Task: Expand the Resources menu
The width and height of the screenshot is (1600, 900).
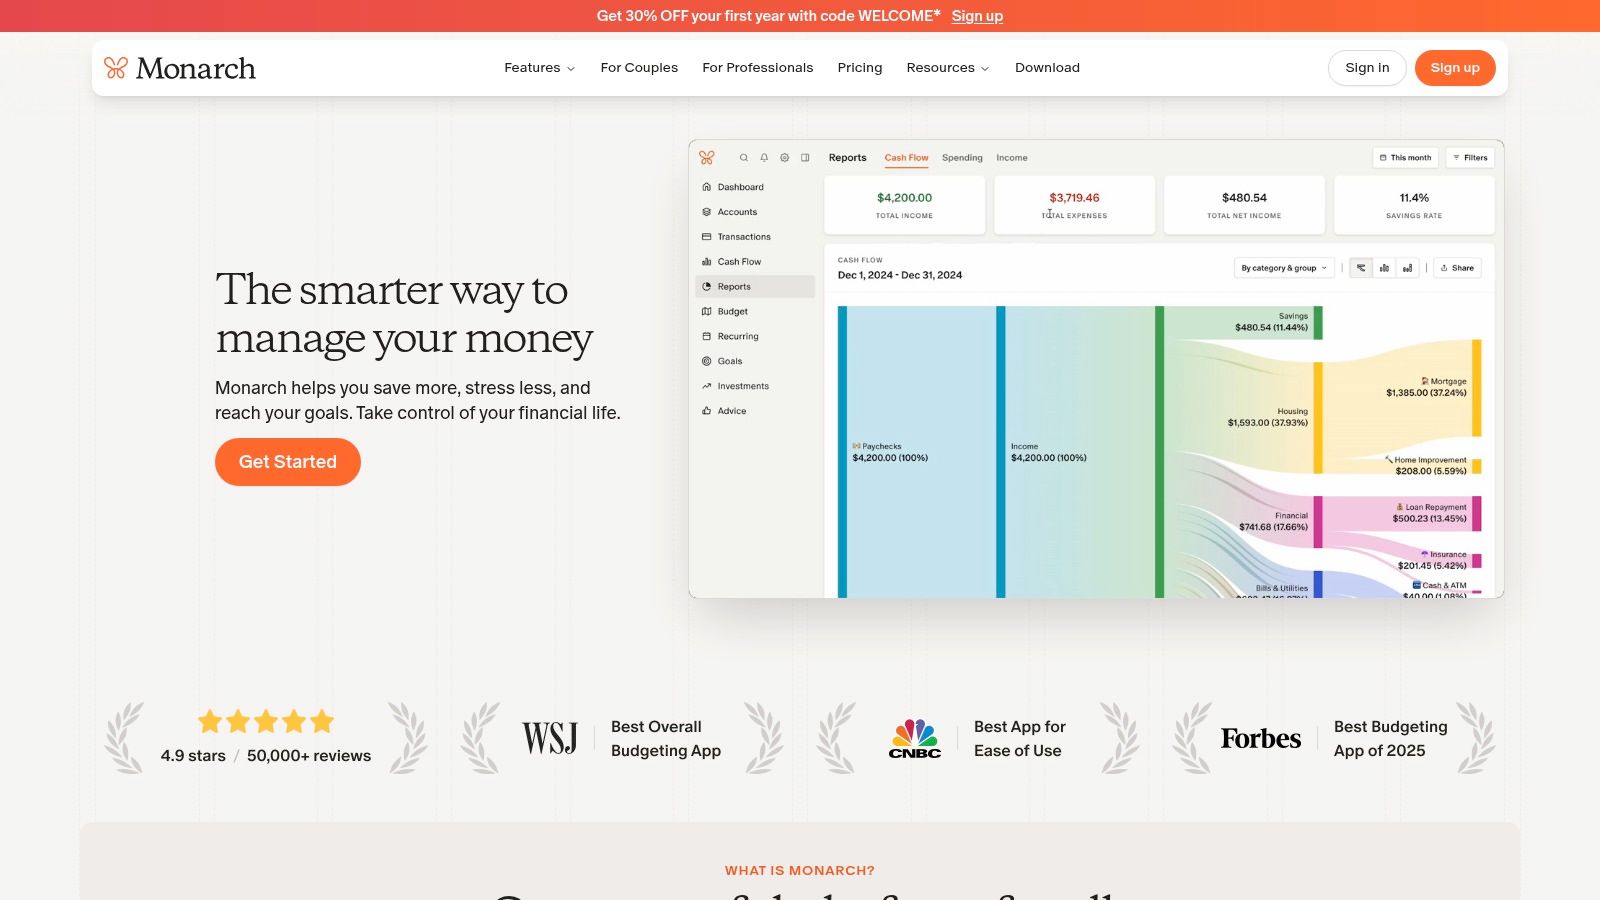Action: [x=948, y=68]
